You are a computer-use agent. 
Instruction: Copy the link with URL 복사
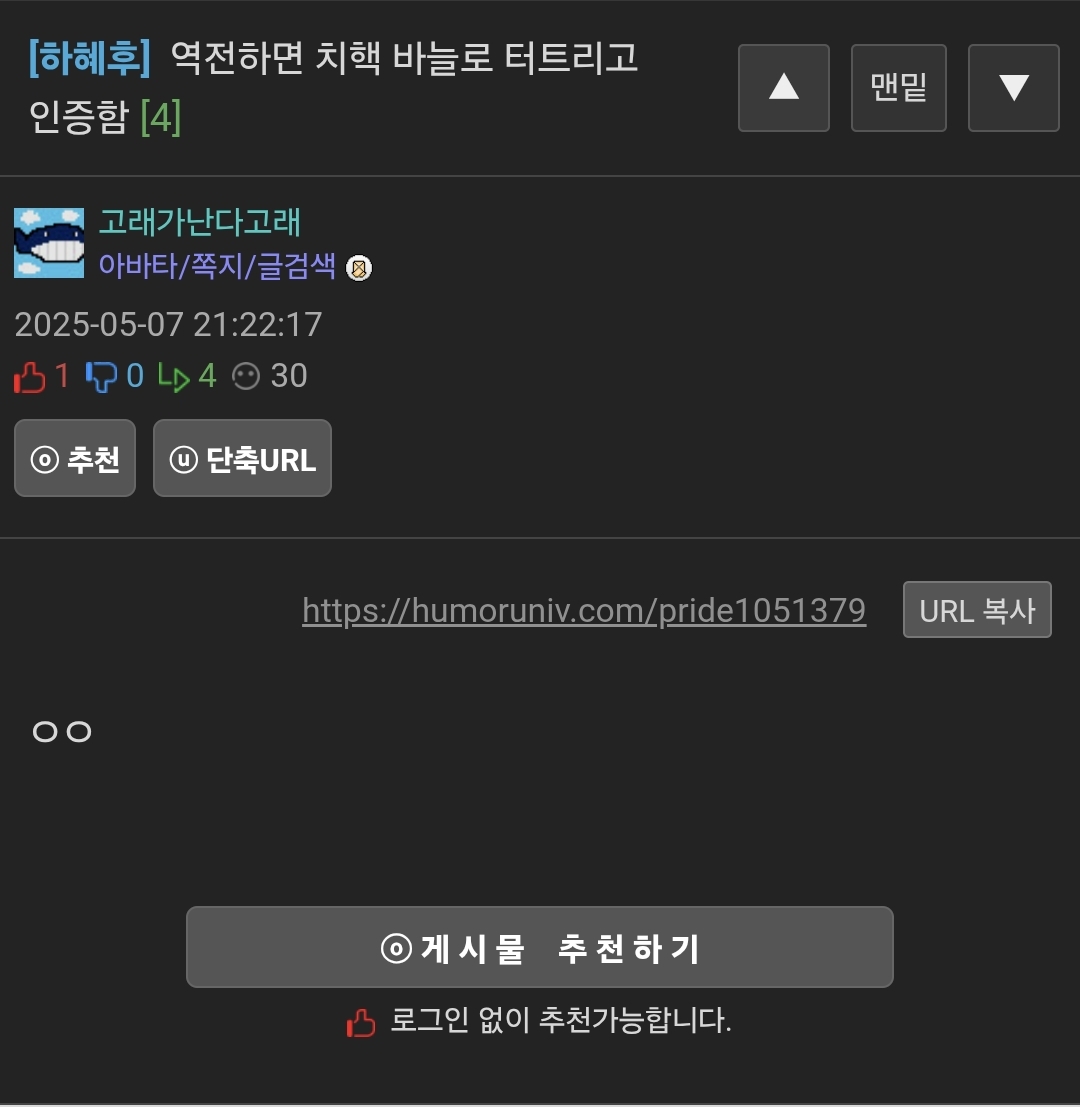coord(977,610)
